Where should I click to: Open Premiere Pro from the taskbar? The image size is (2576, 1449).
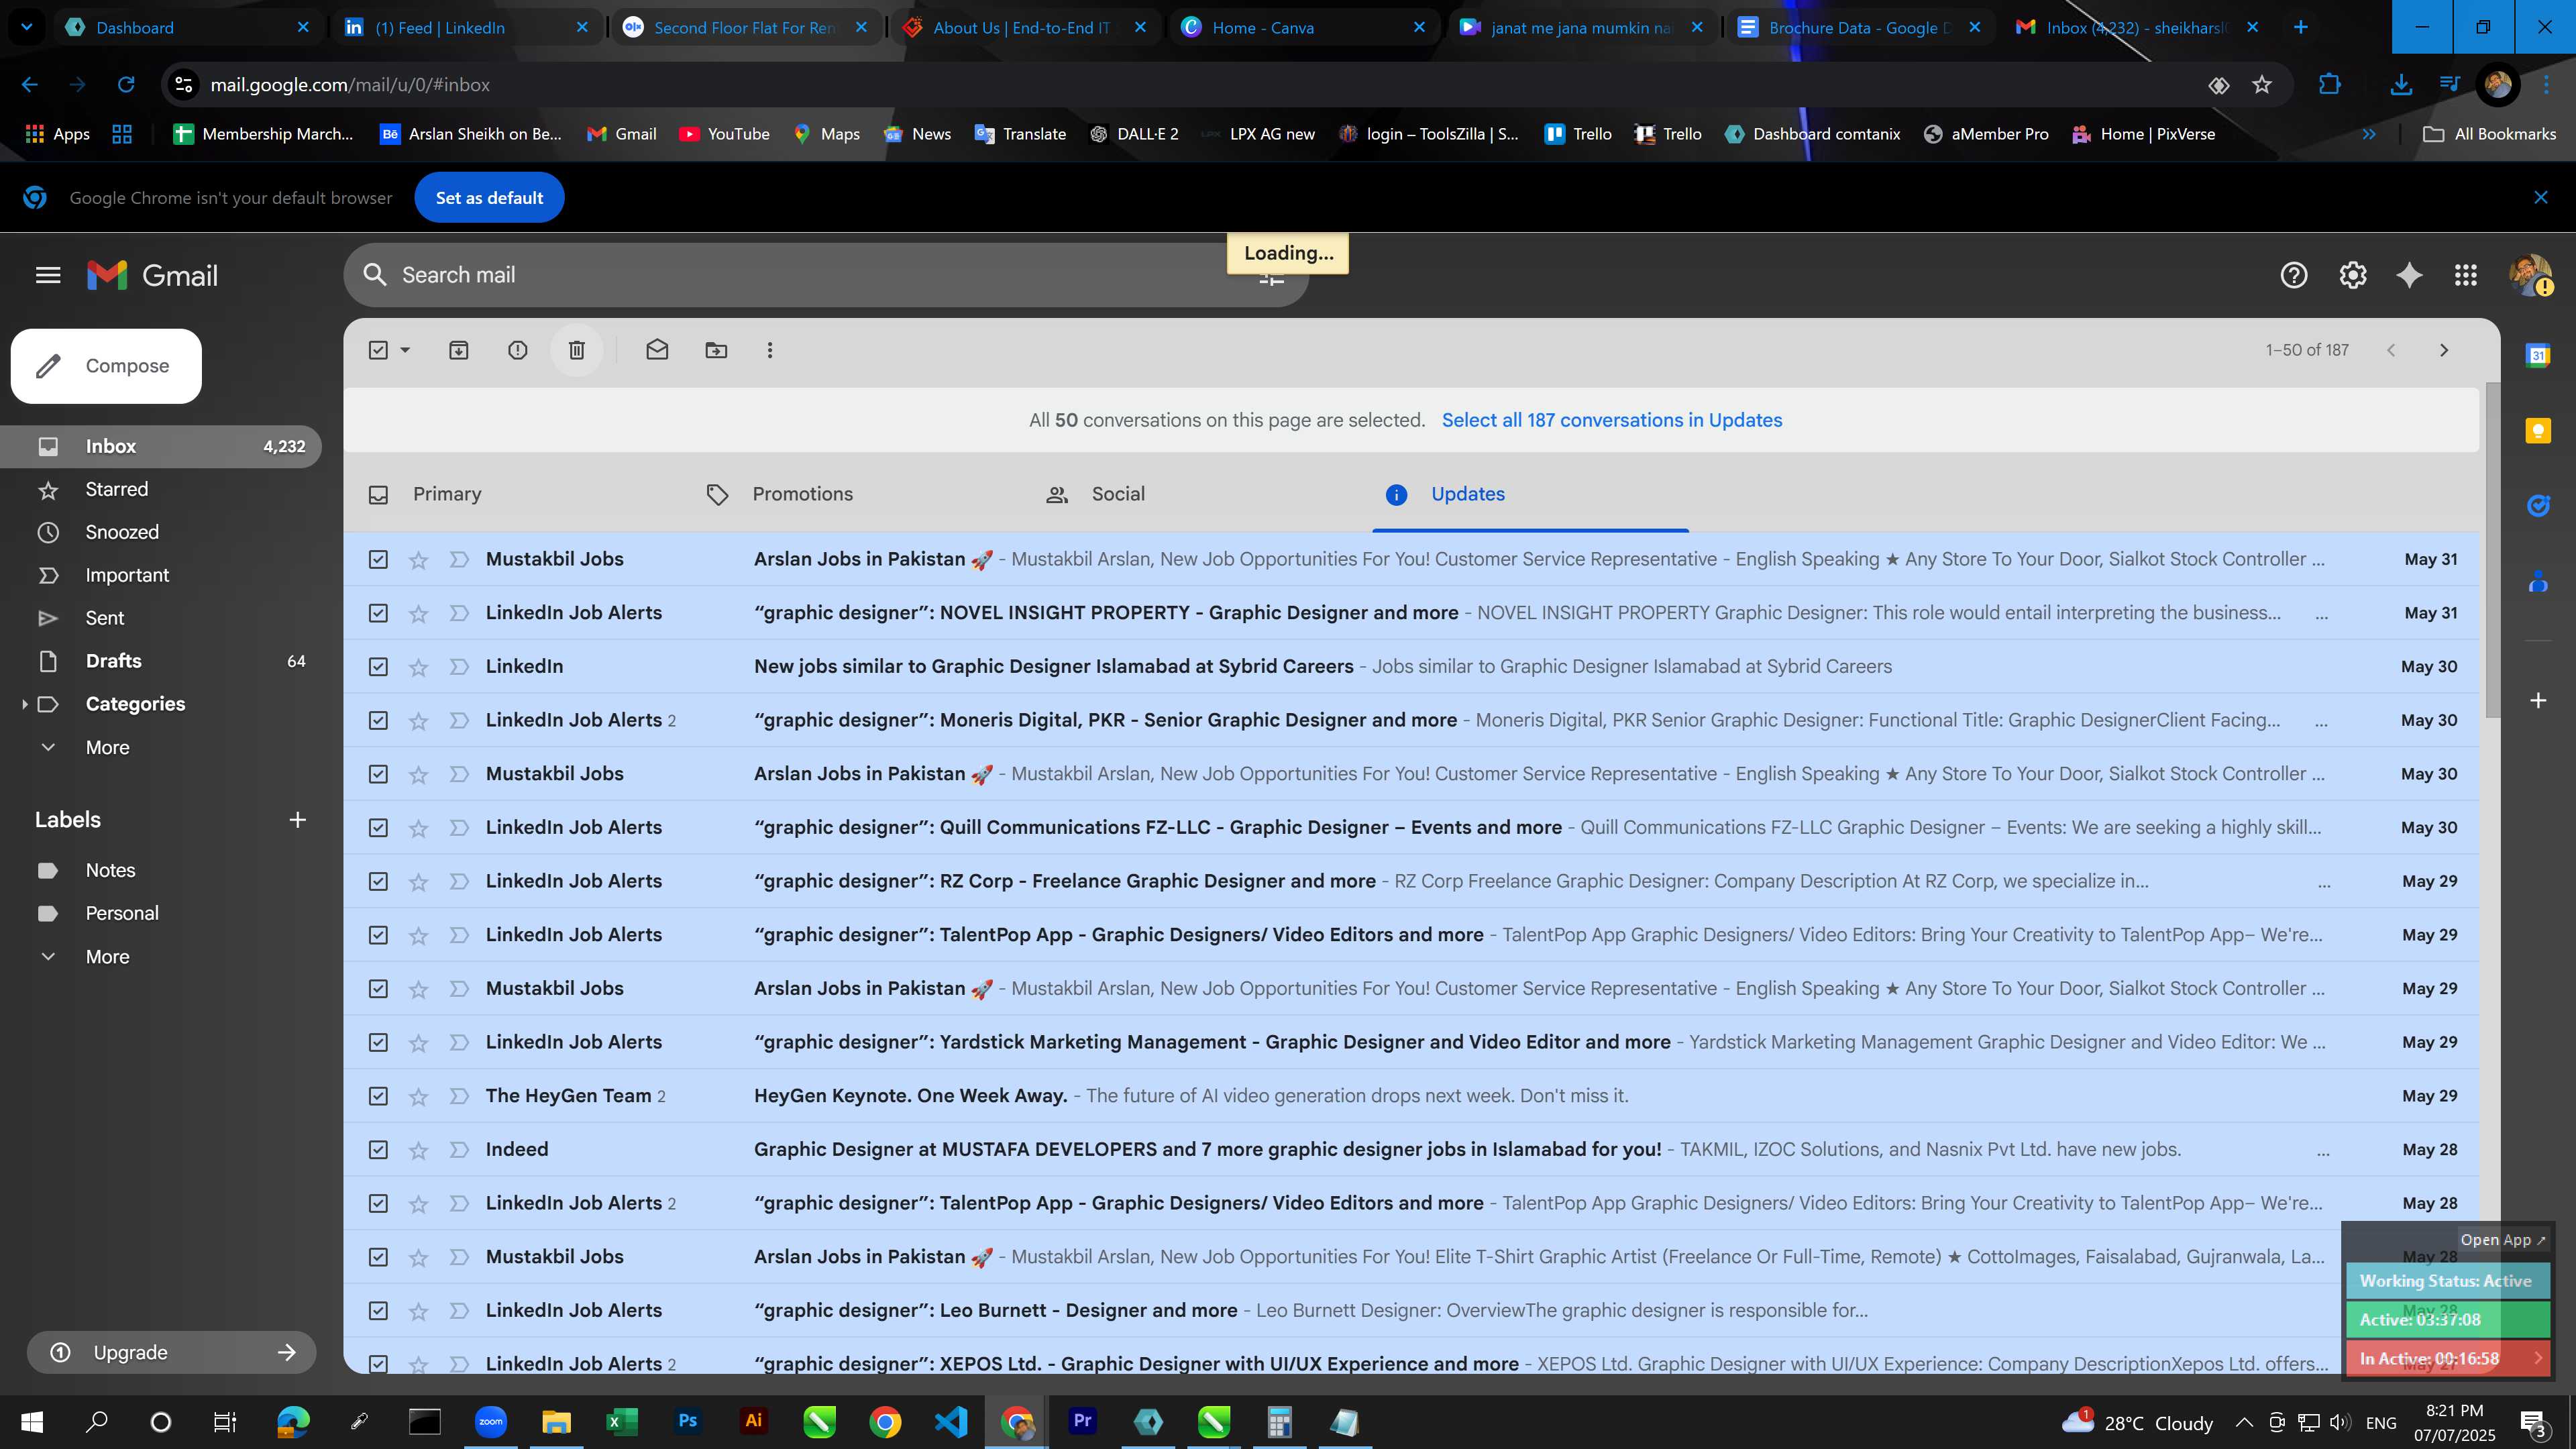(x=1082, y=1421)
